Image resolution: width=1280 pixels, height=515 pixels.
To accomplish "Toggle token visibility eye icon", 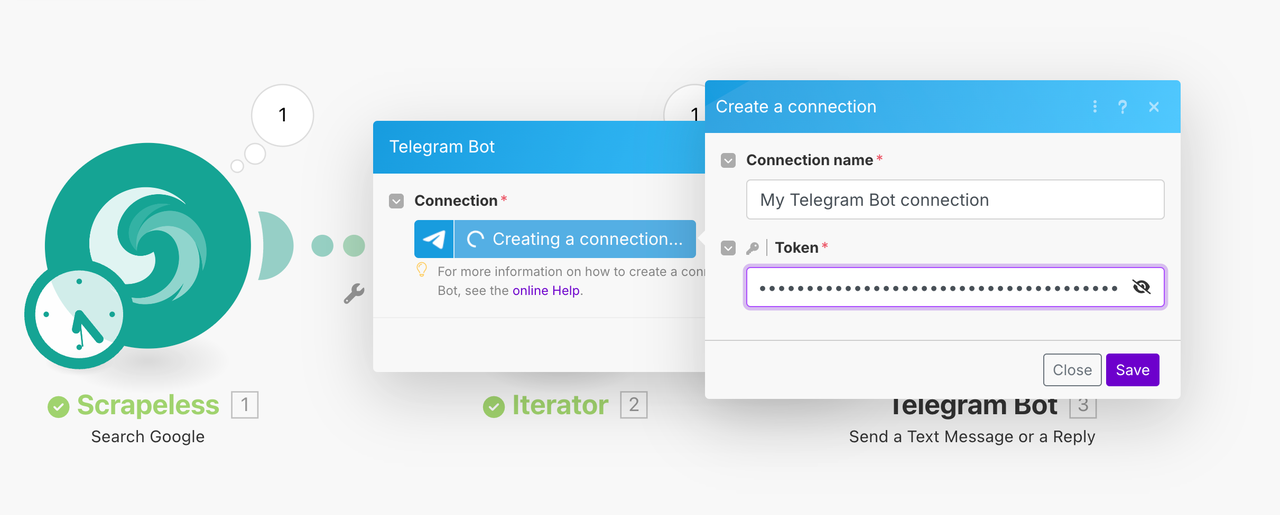I will (1142, 288).
